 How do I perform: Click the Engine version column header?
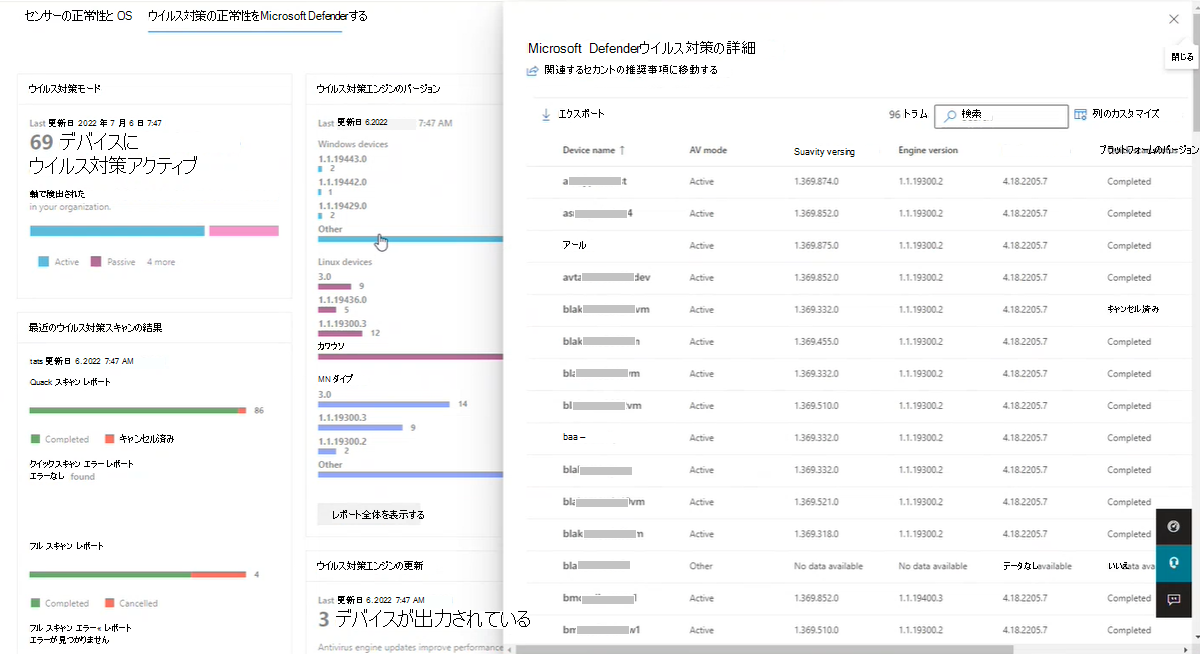928,150
